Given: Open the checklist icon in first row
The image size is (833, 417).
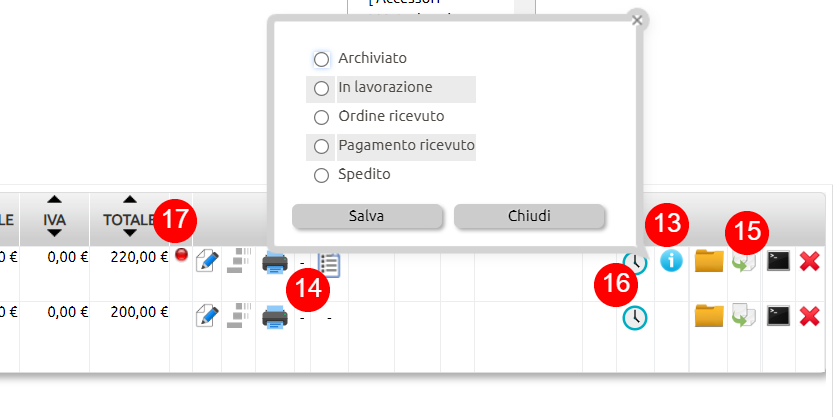Looking at the screenshot, I should pos(329,265).
